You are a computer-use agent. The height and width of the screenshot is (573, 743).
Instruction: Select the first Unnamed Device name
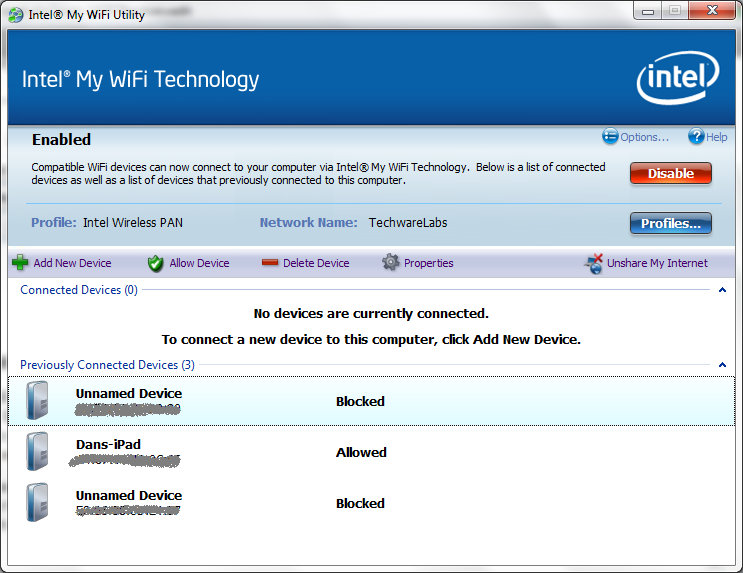coord(129,393)
